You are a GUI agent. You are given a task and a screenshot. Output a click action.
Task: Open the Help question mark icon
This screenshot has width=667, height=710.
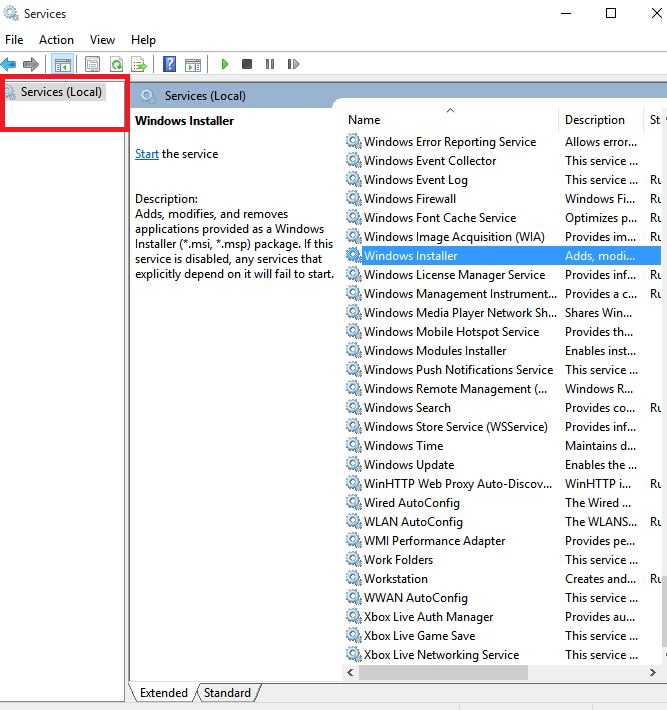point(169,64)
